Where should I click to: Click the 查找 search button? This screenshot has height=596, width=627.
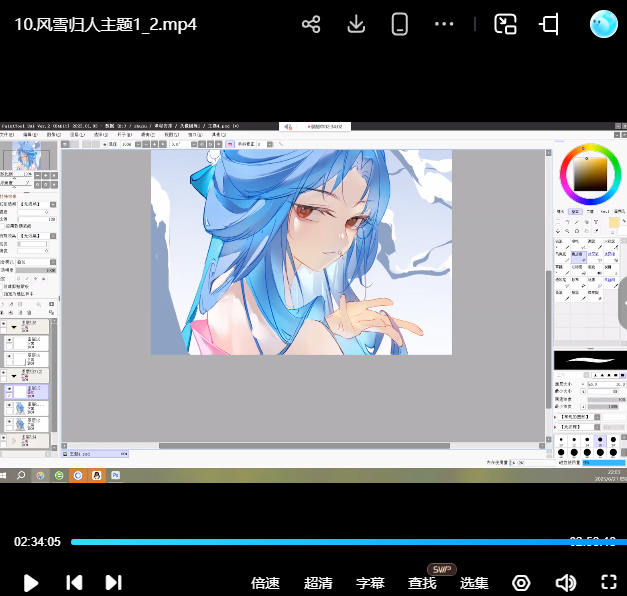pos(422,583)
